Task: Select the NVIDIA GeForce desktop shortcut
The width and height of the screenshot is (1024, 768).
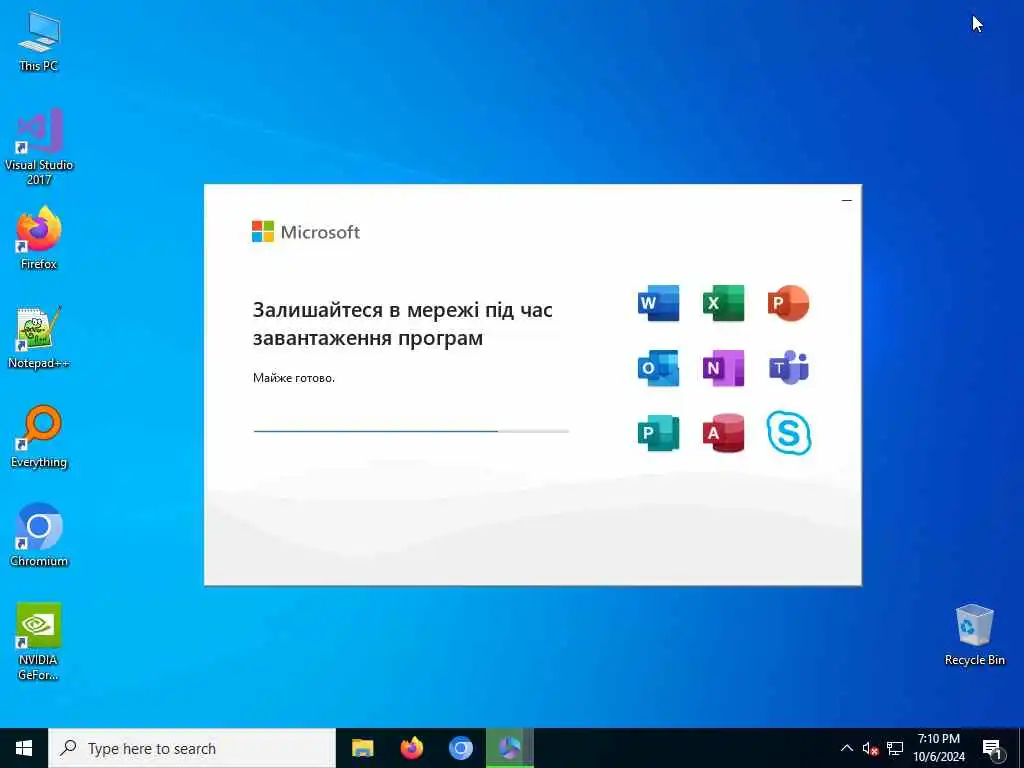Action: (39, 642)
